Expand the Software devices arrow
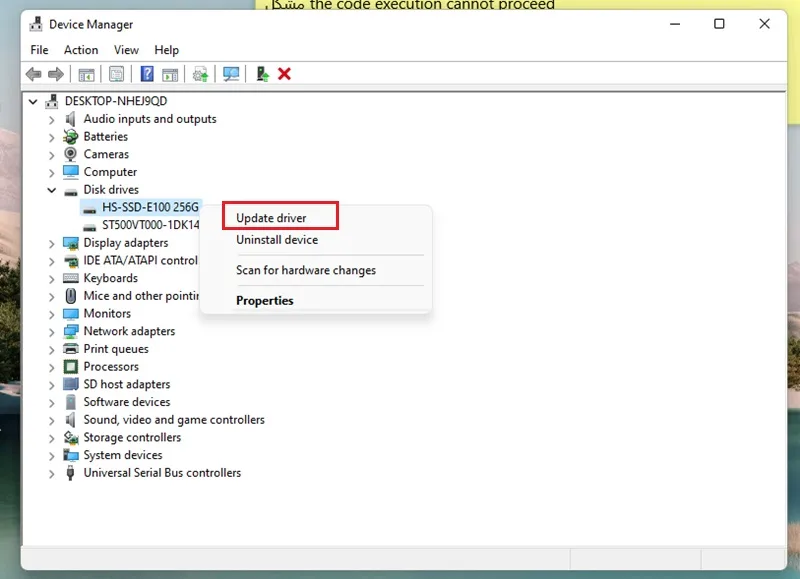This screenshot has width=800, height=579. [x=52, y=402]
